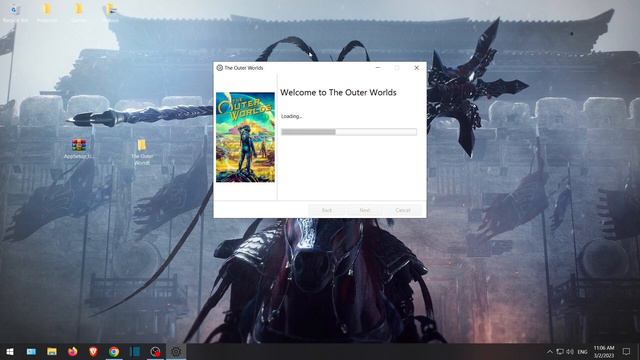Image resolution: width=640 pixels, height=360 pixels.
Task: Select the WinRAR archive icon on desktop
Action: [x=79, y=149]
